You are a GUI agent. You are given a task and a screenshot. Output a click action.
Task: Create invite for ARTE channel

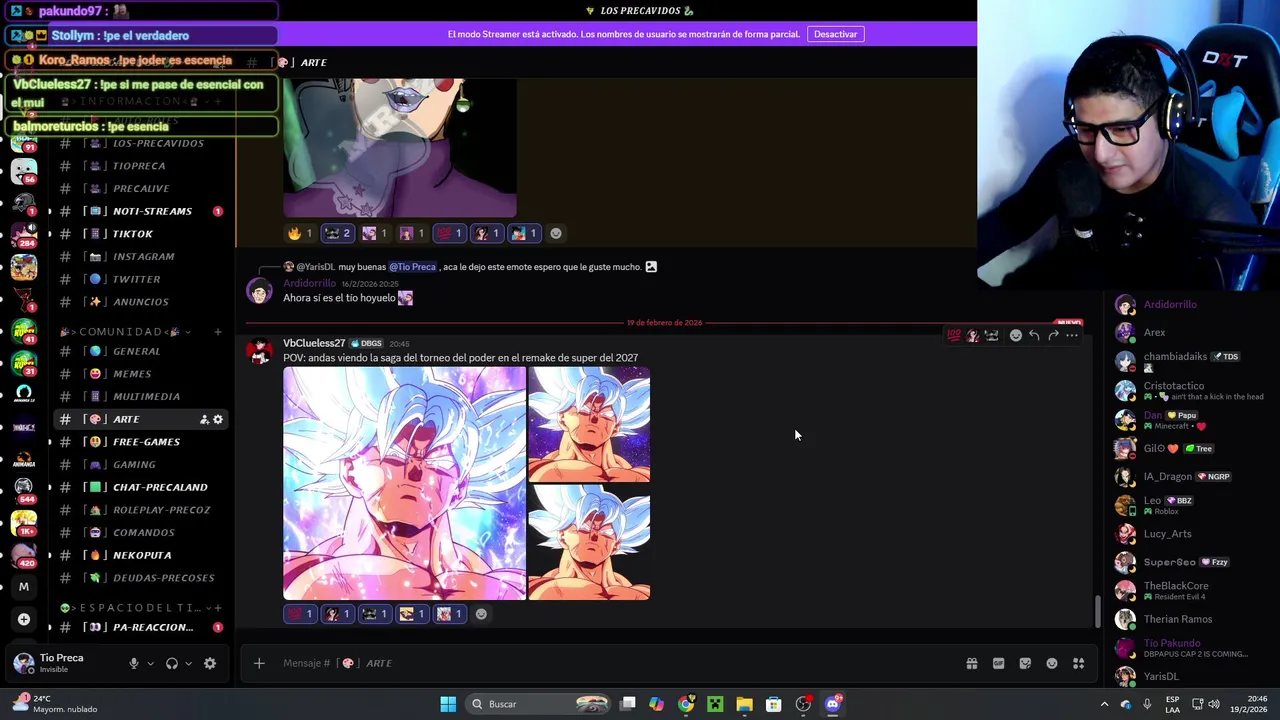tap(204, 420)
